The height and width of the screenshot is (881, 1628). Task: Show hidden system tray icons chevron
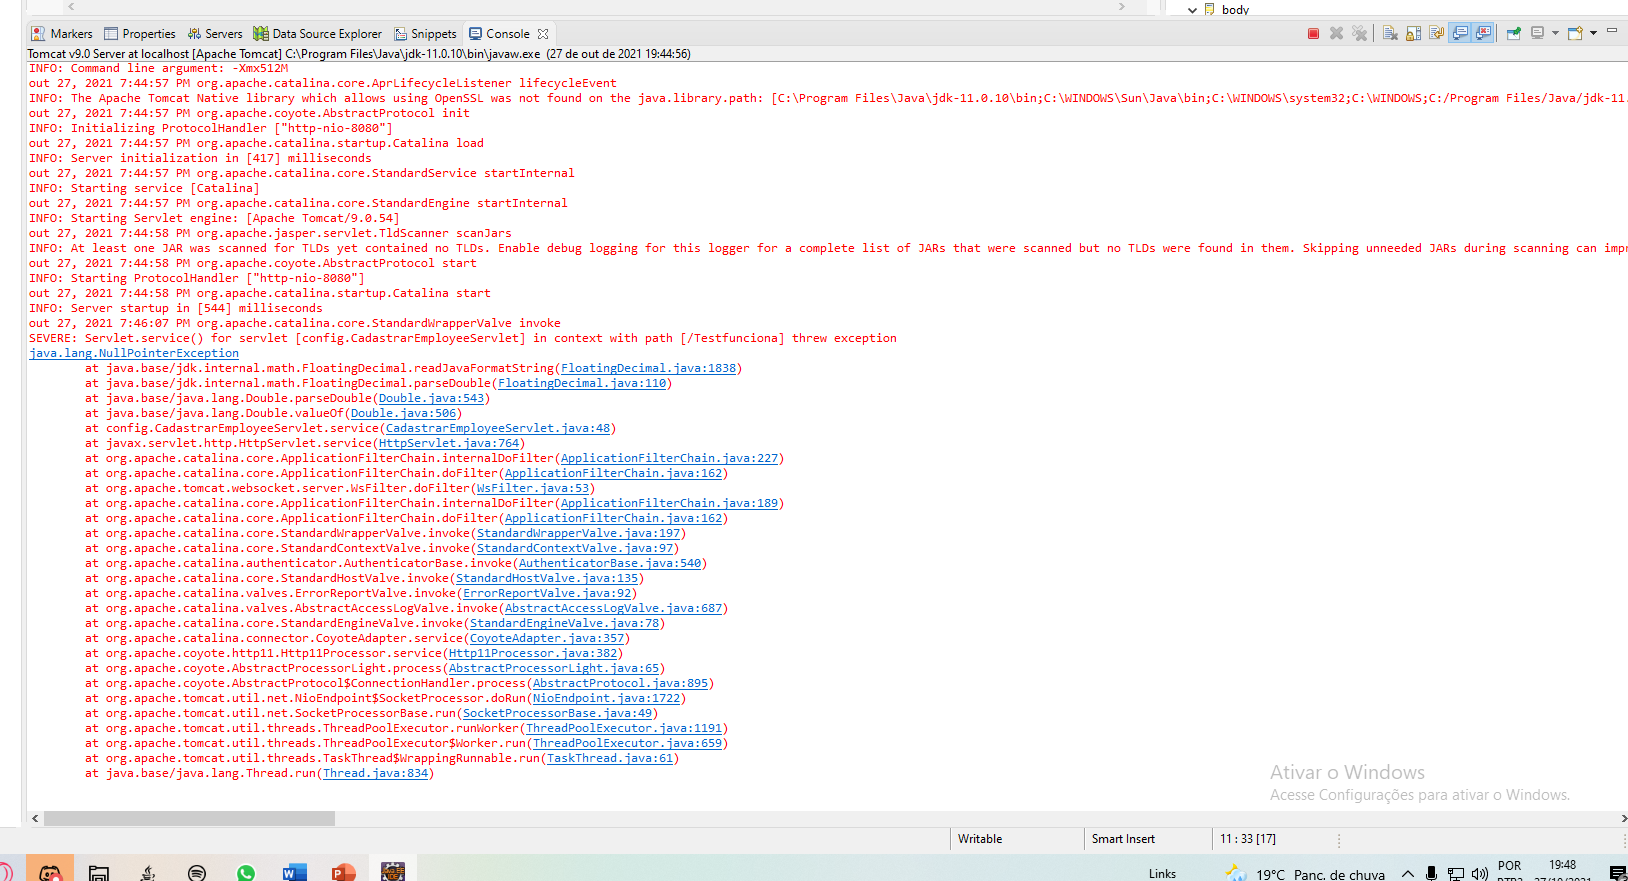pos(1407,873)
